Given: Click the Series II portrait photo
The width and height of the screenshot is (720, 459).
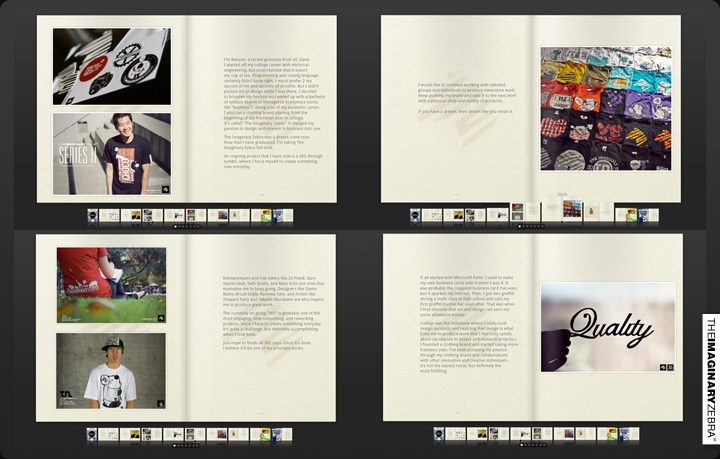Looking at the screenshot, I should tap(111, 152).
